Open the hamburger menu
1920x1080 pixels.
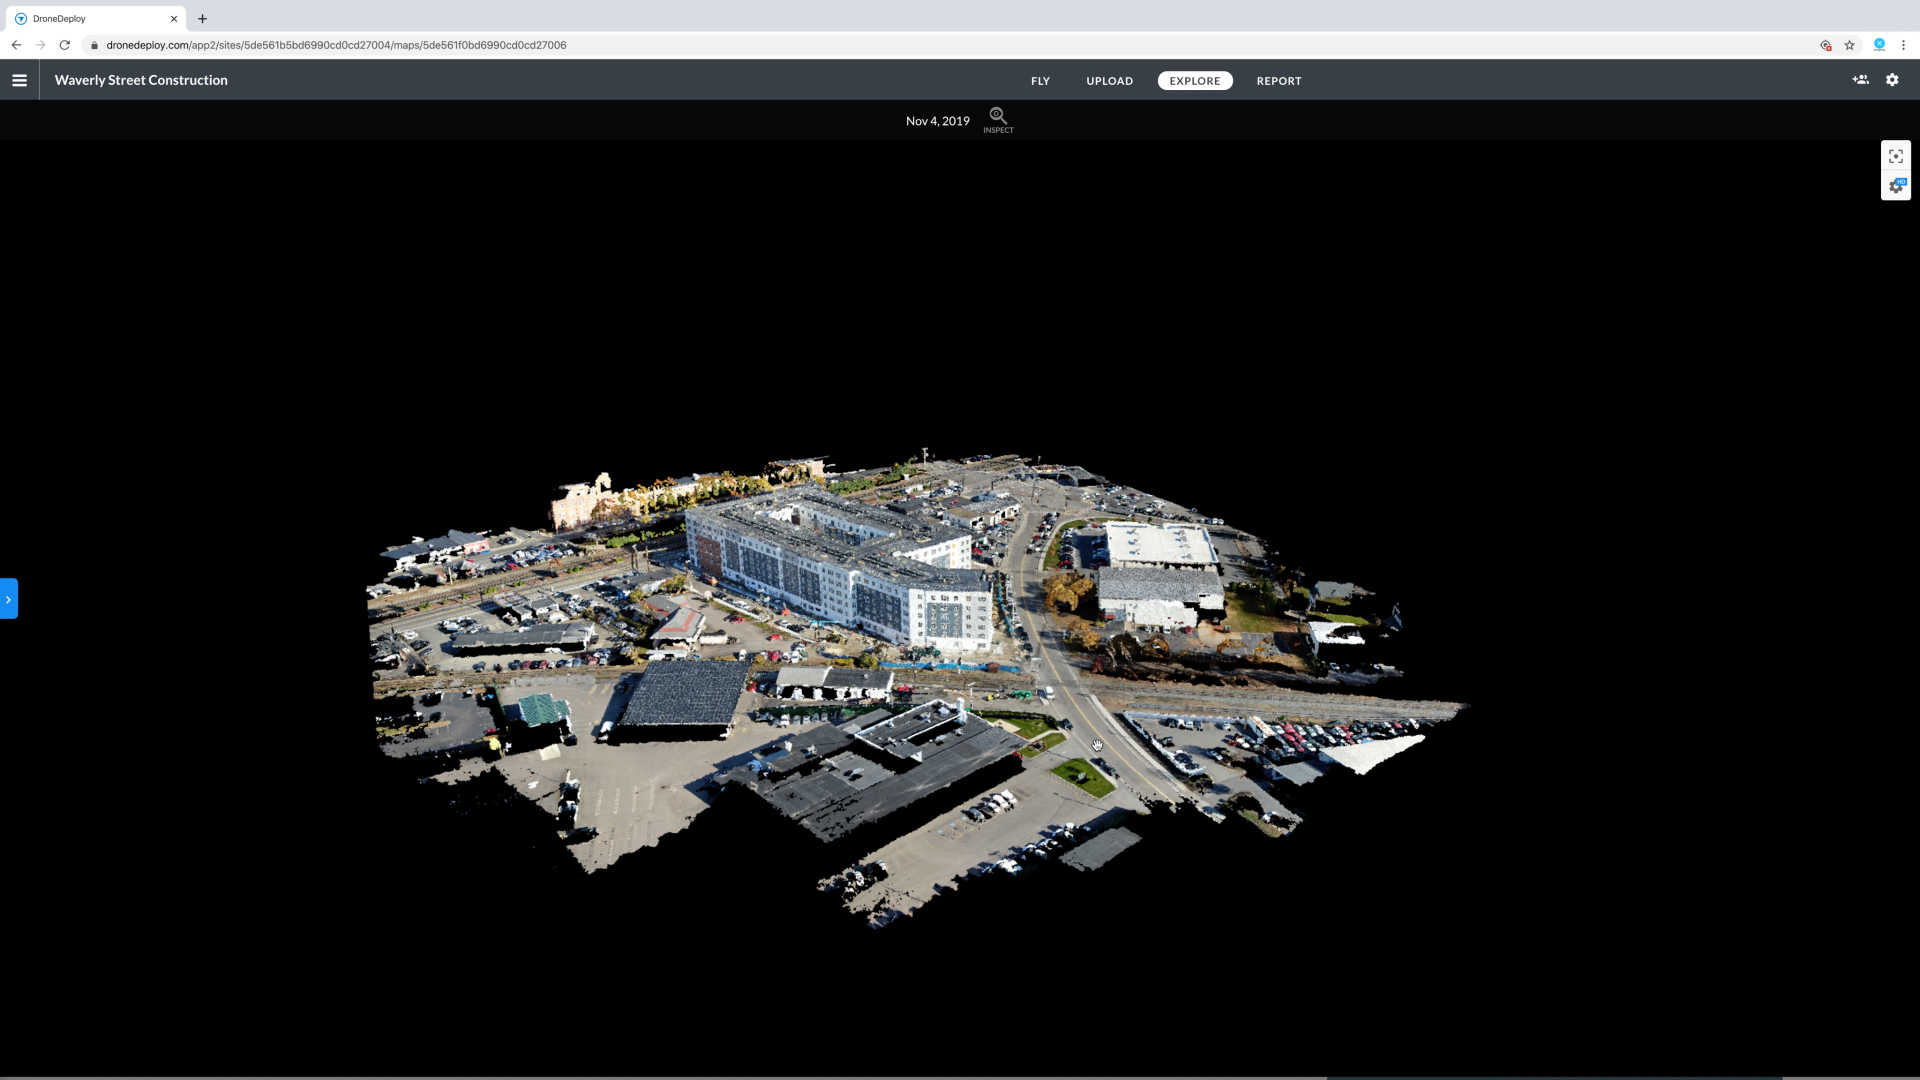click(19, 80)
